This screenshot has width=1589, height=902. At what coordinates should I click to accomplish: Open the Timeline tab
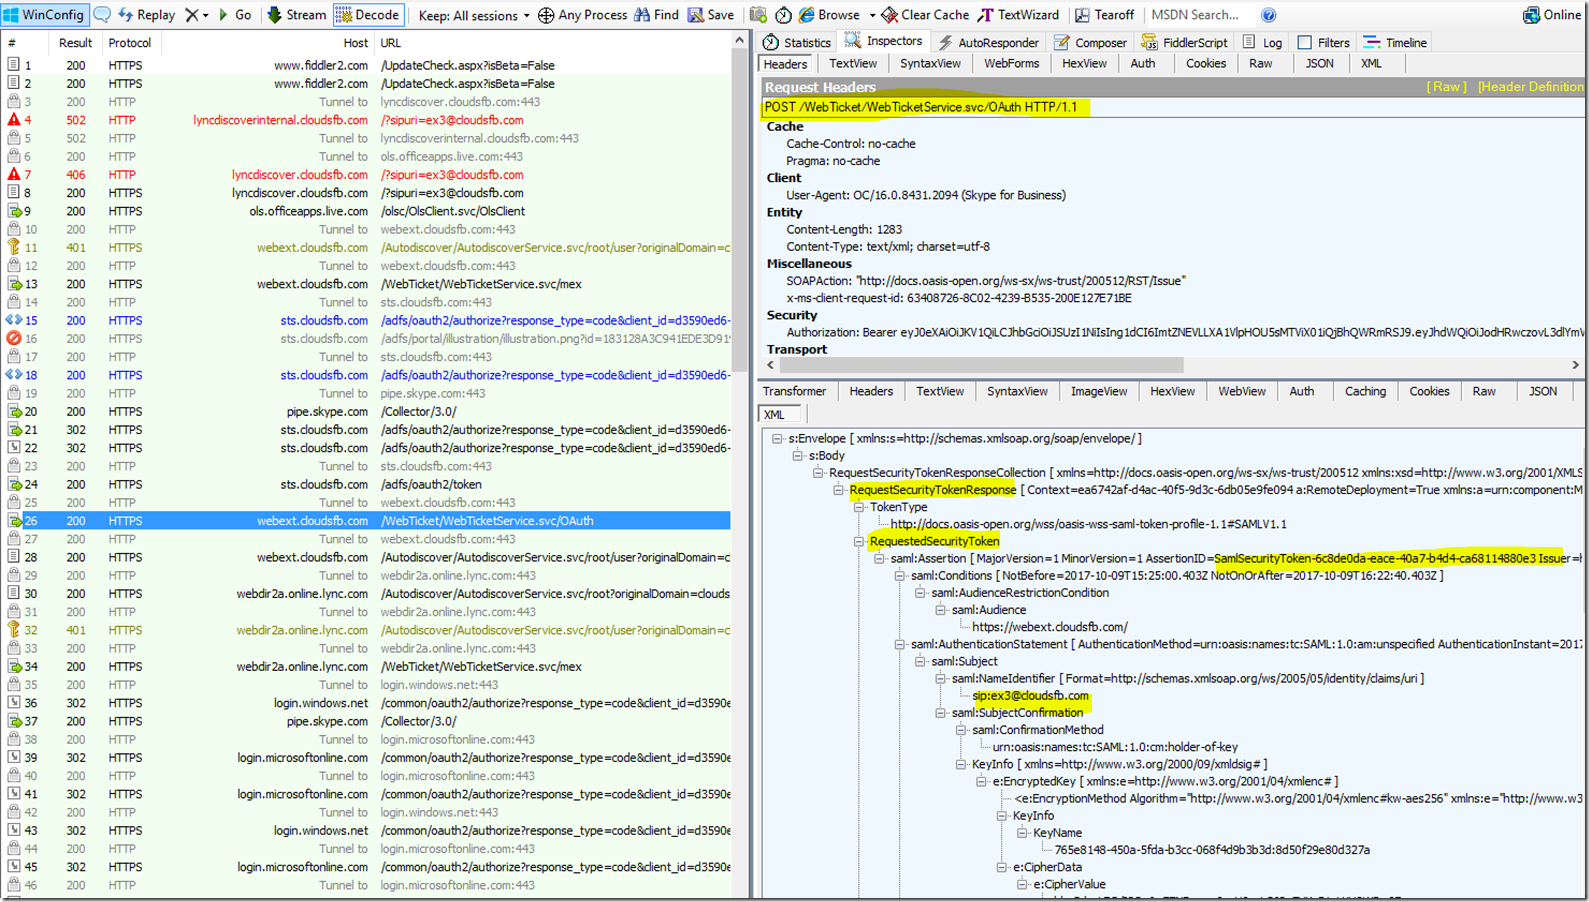point(1395,42)
